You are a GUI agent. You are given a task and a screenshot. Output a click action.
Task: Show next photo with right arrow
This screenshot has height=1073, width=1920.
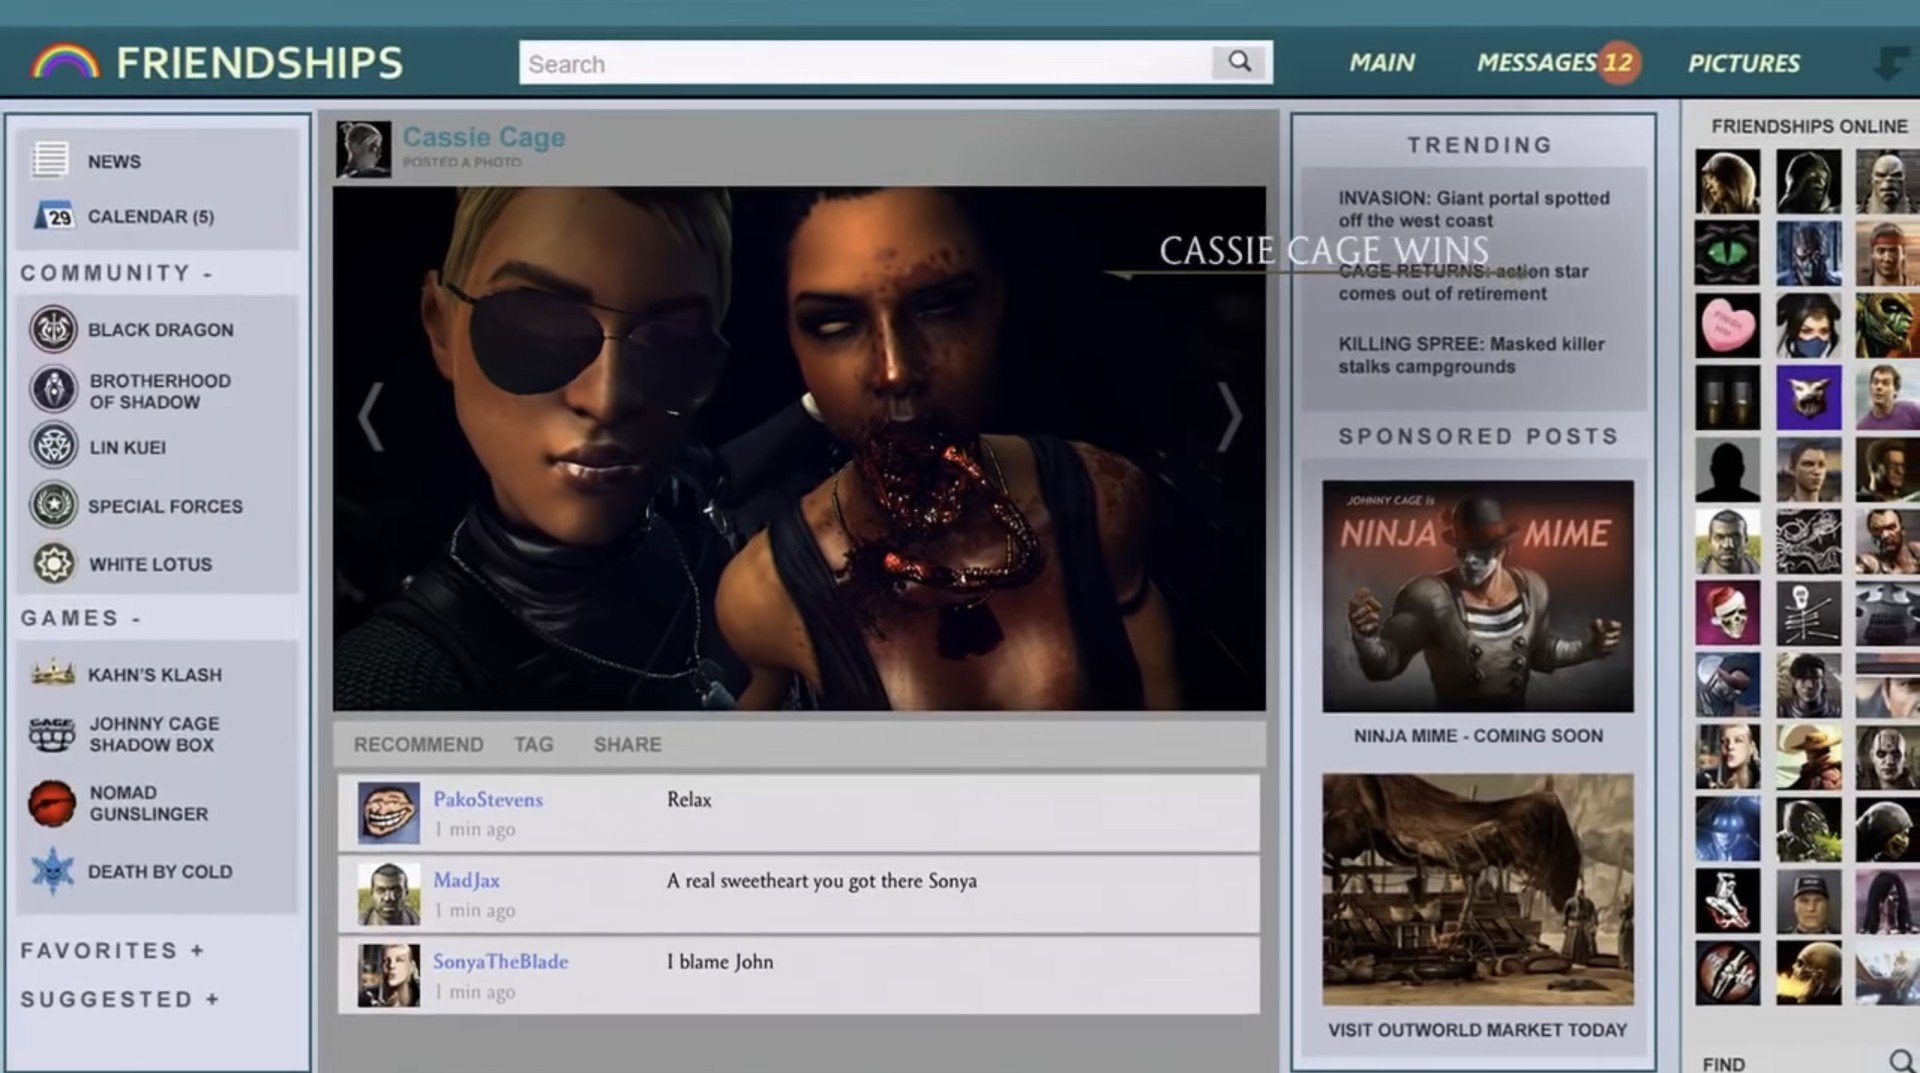[1229, 416]
